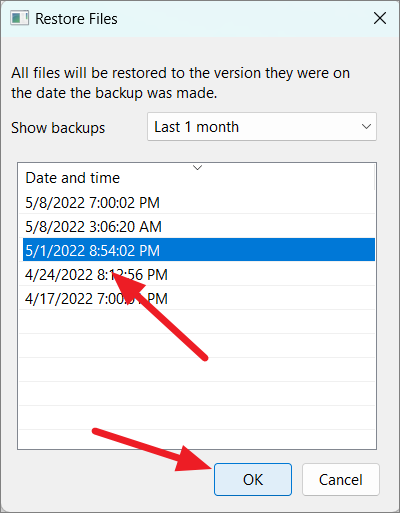
Task: Confirm restore with the OK button
Action: (x=253, y=479)
